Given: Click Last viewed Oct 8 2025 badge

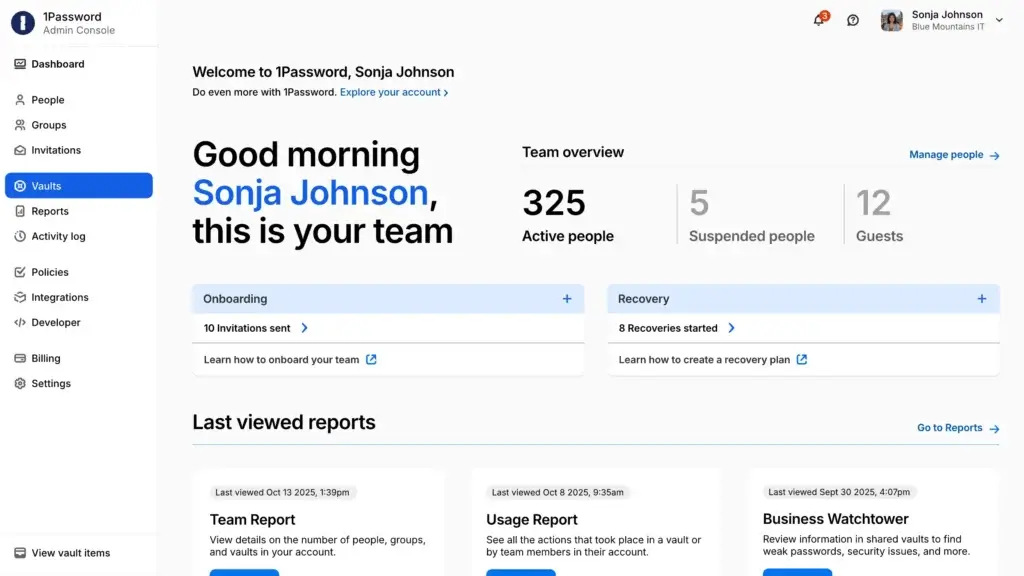Looking at the screenshot, I should tap(558, 492).
